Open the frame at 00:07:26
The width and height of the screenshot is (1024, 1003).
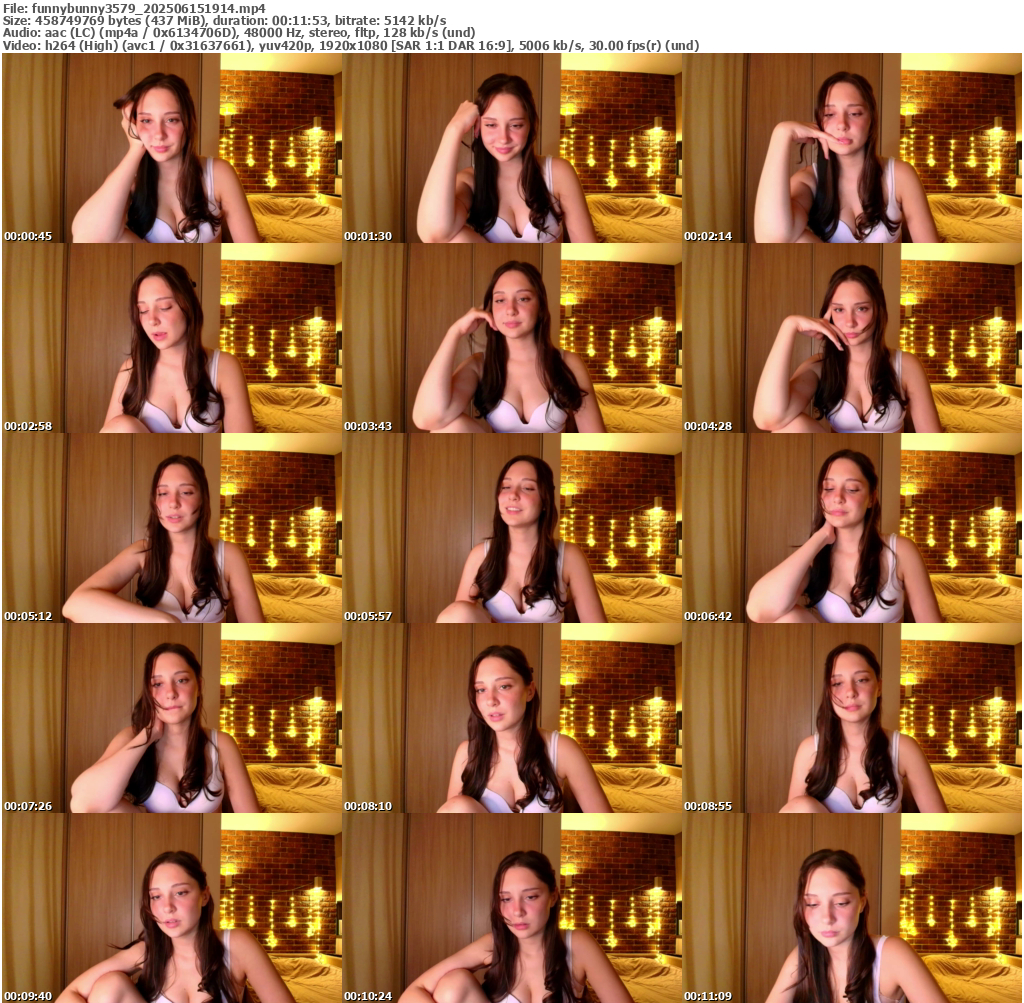point(171,718)
